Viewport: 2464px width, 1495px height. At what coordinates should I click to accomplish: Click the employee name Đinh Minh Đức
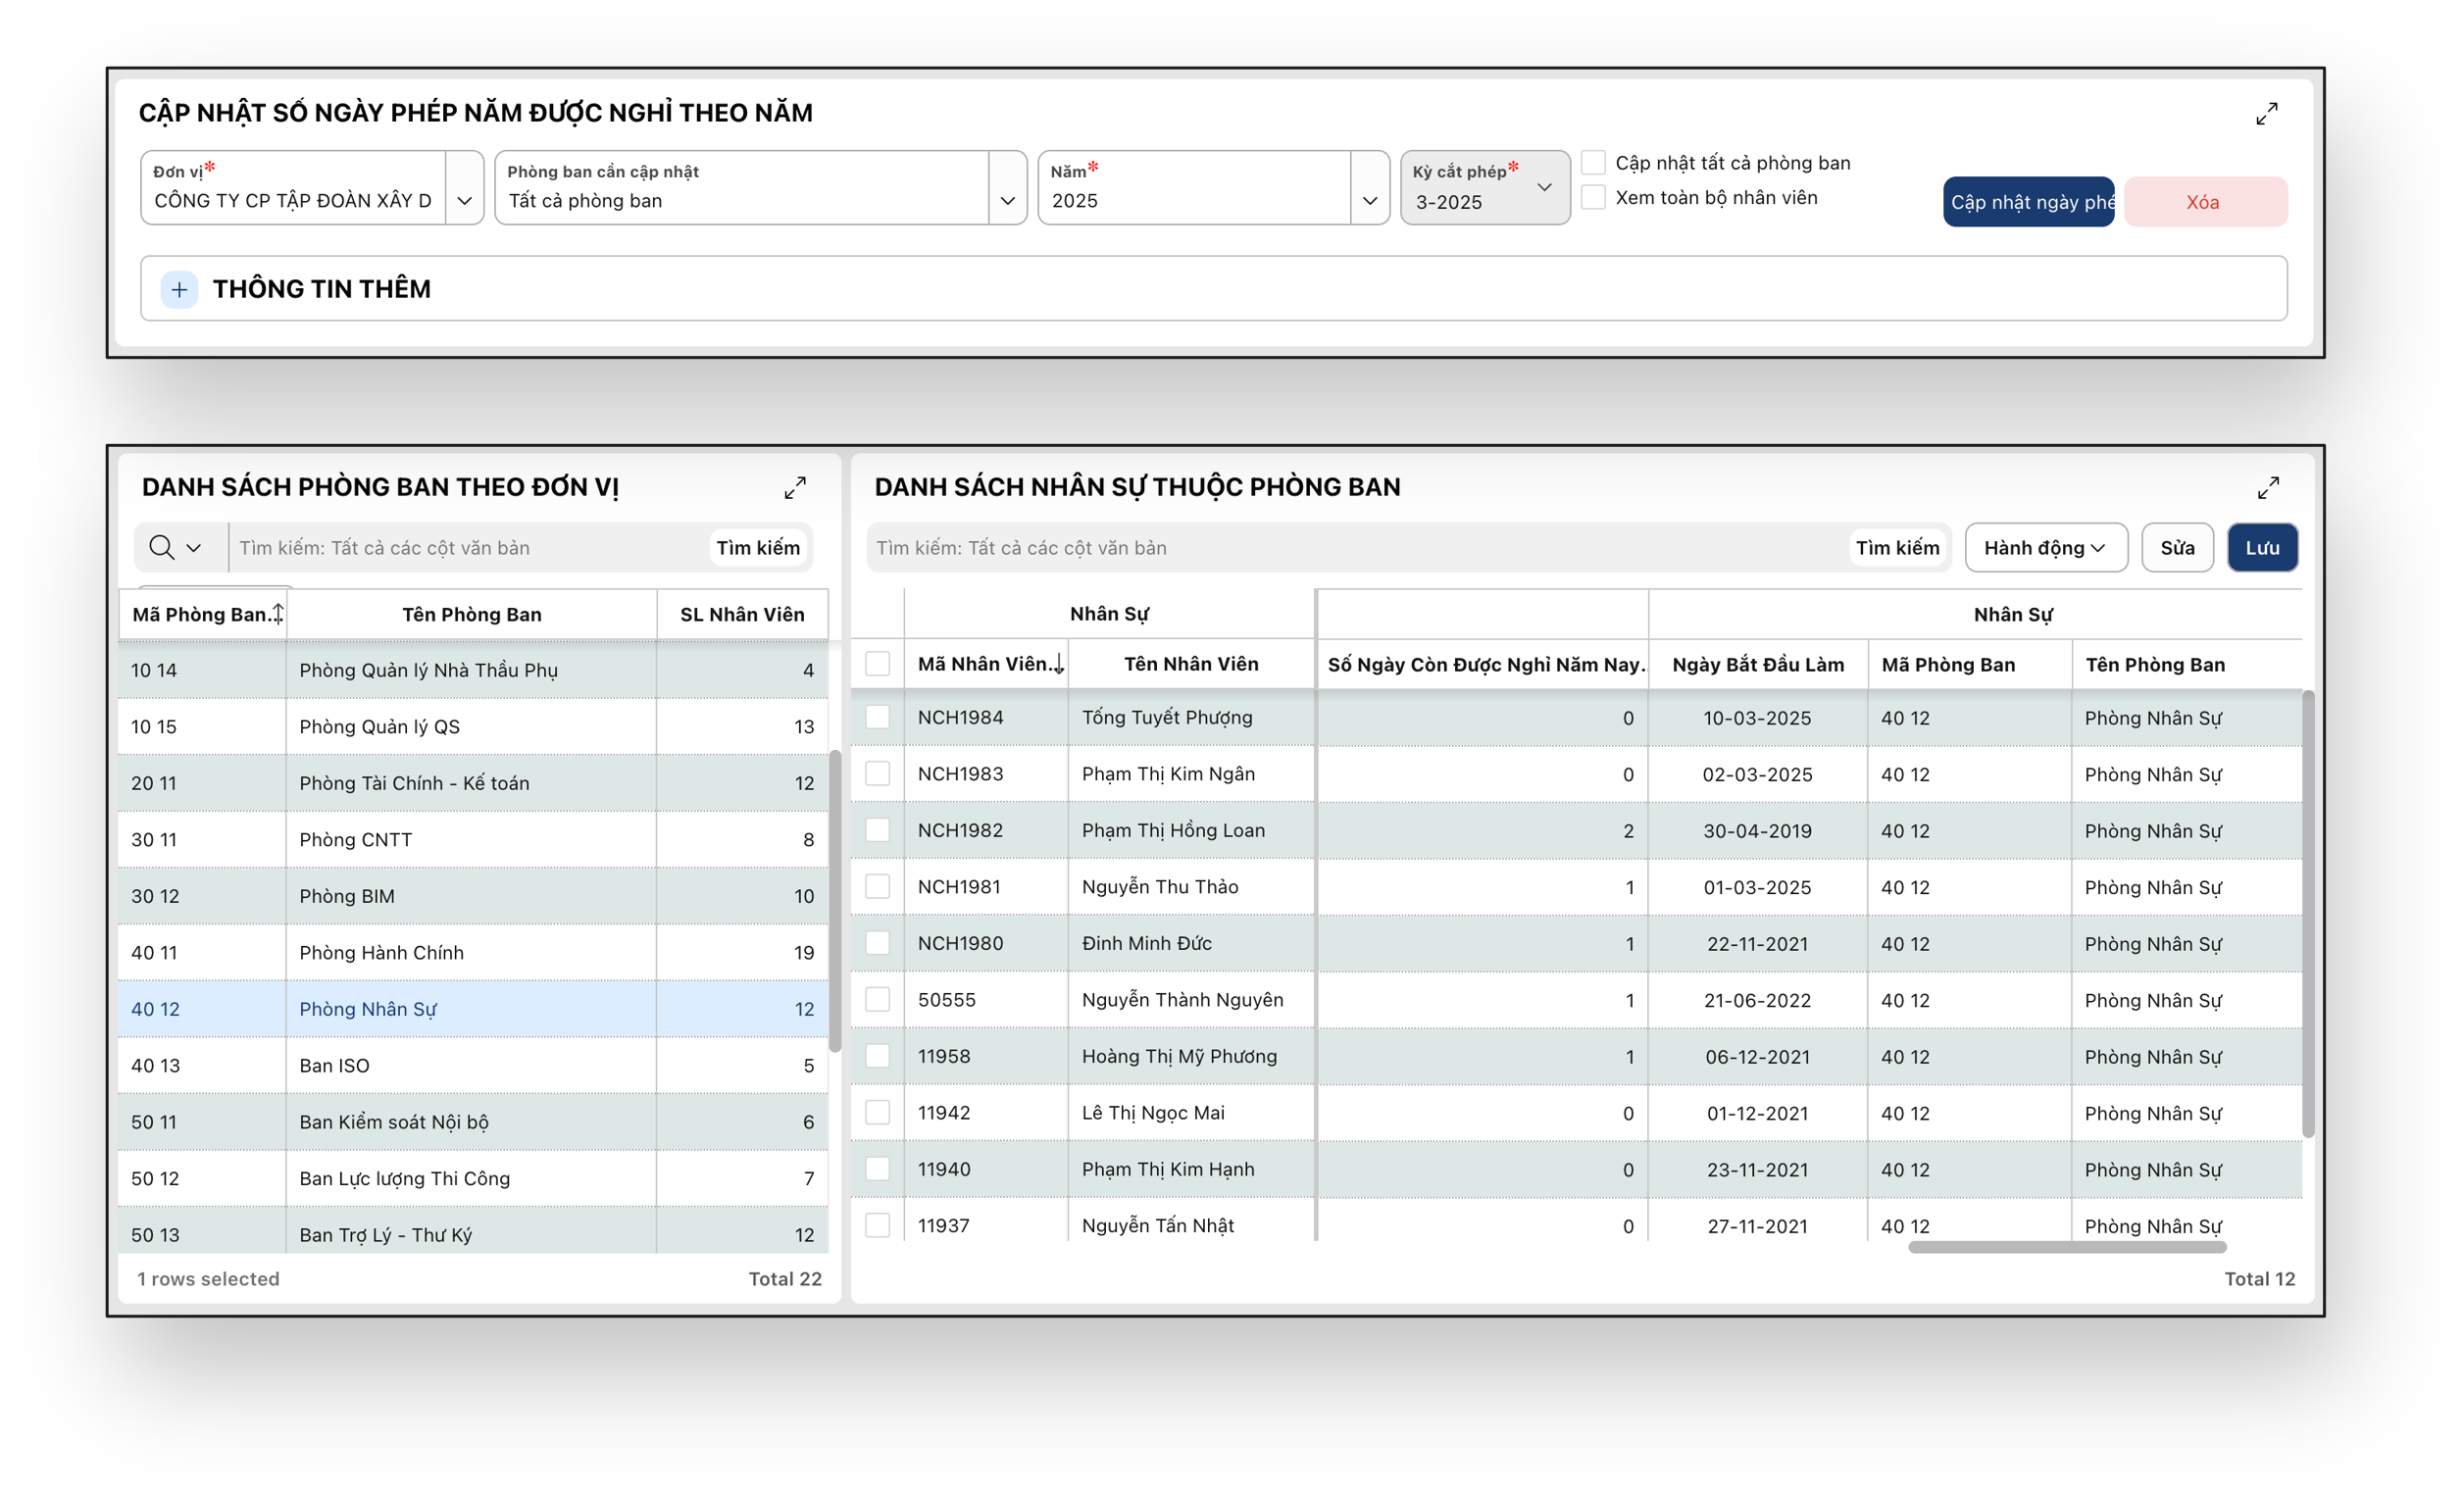[1146, 943]
